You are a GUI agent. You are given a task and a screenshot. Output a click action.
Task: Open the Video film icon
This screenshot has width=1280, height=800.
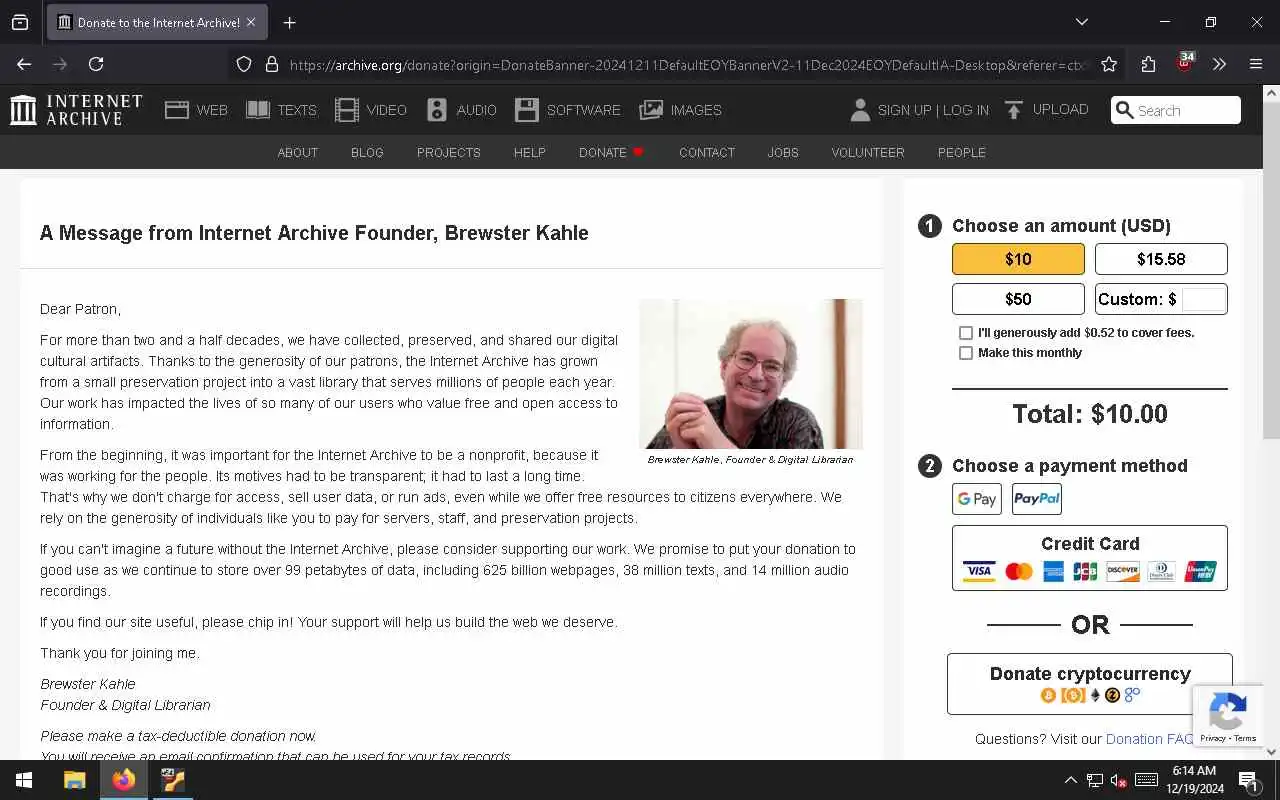click(347, 110)
